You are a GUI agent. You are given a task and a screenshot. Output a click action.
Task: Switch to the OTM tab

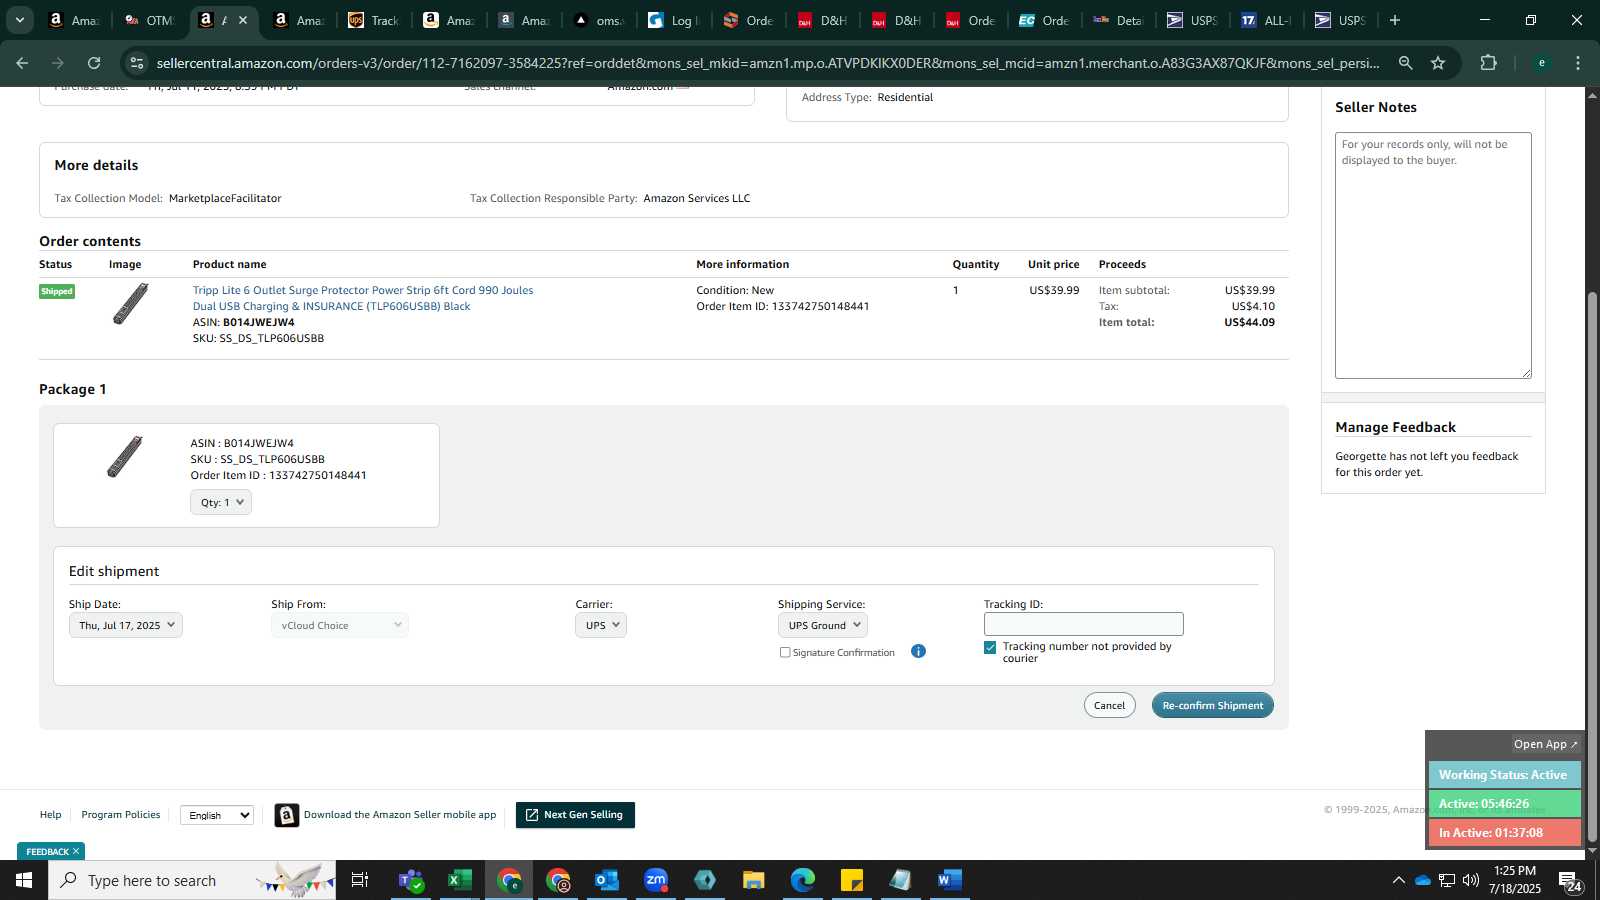coord(150,20)
